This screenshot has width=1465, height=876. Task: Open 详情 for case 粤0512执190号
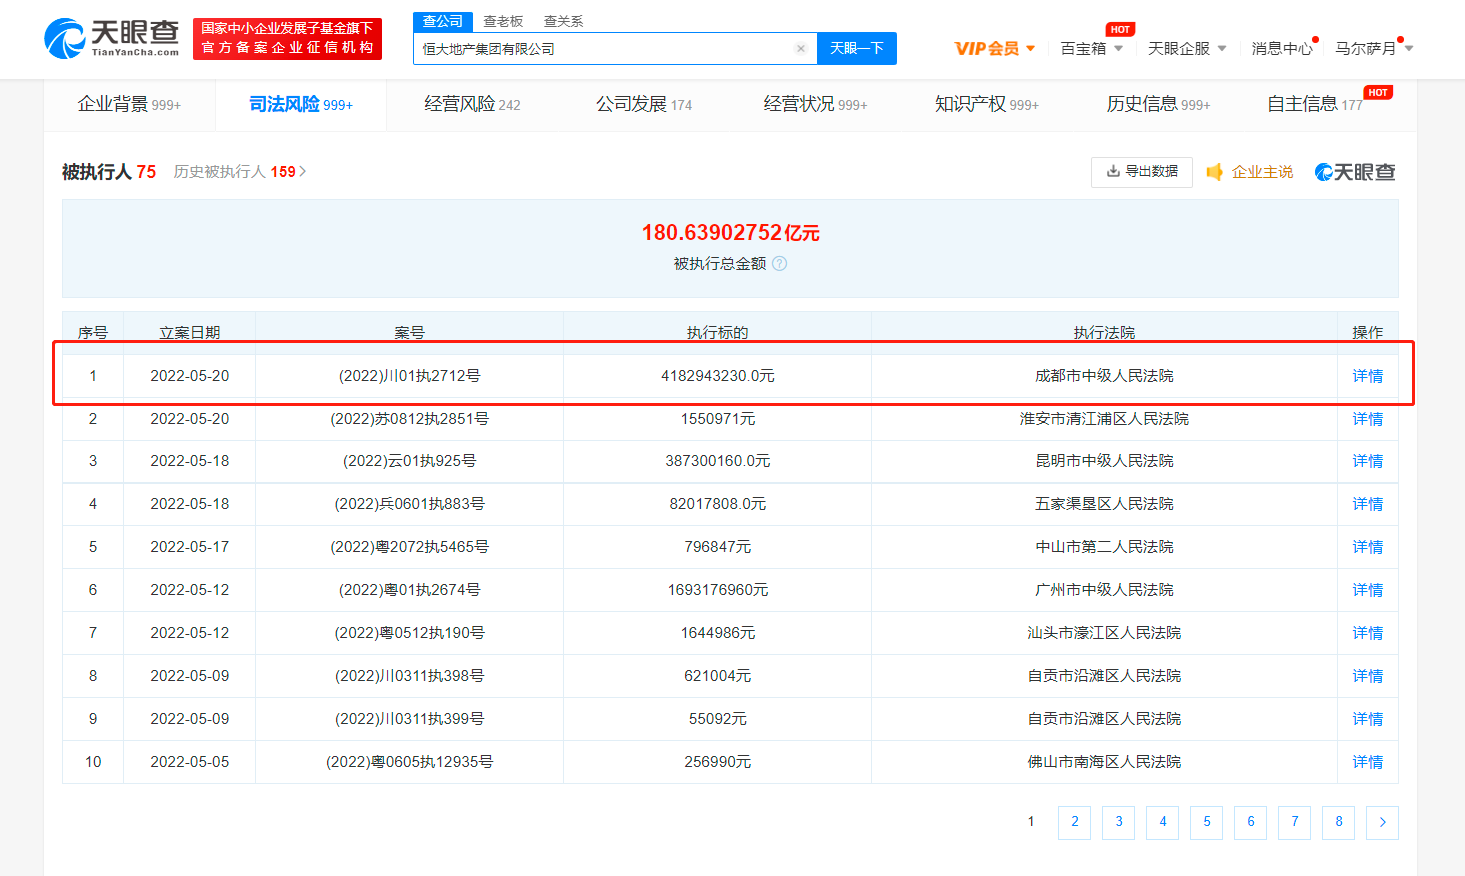point(1367,633)
